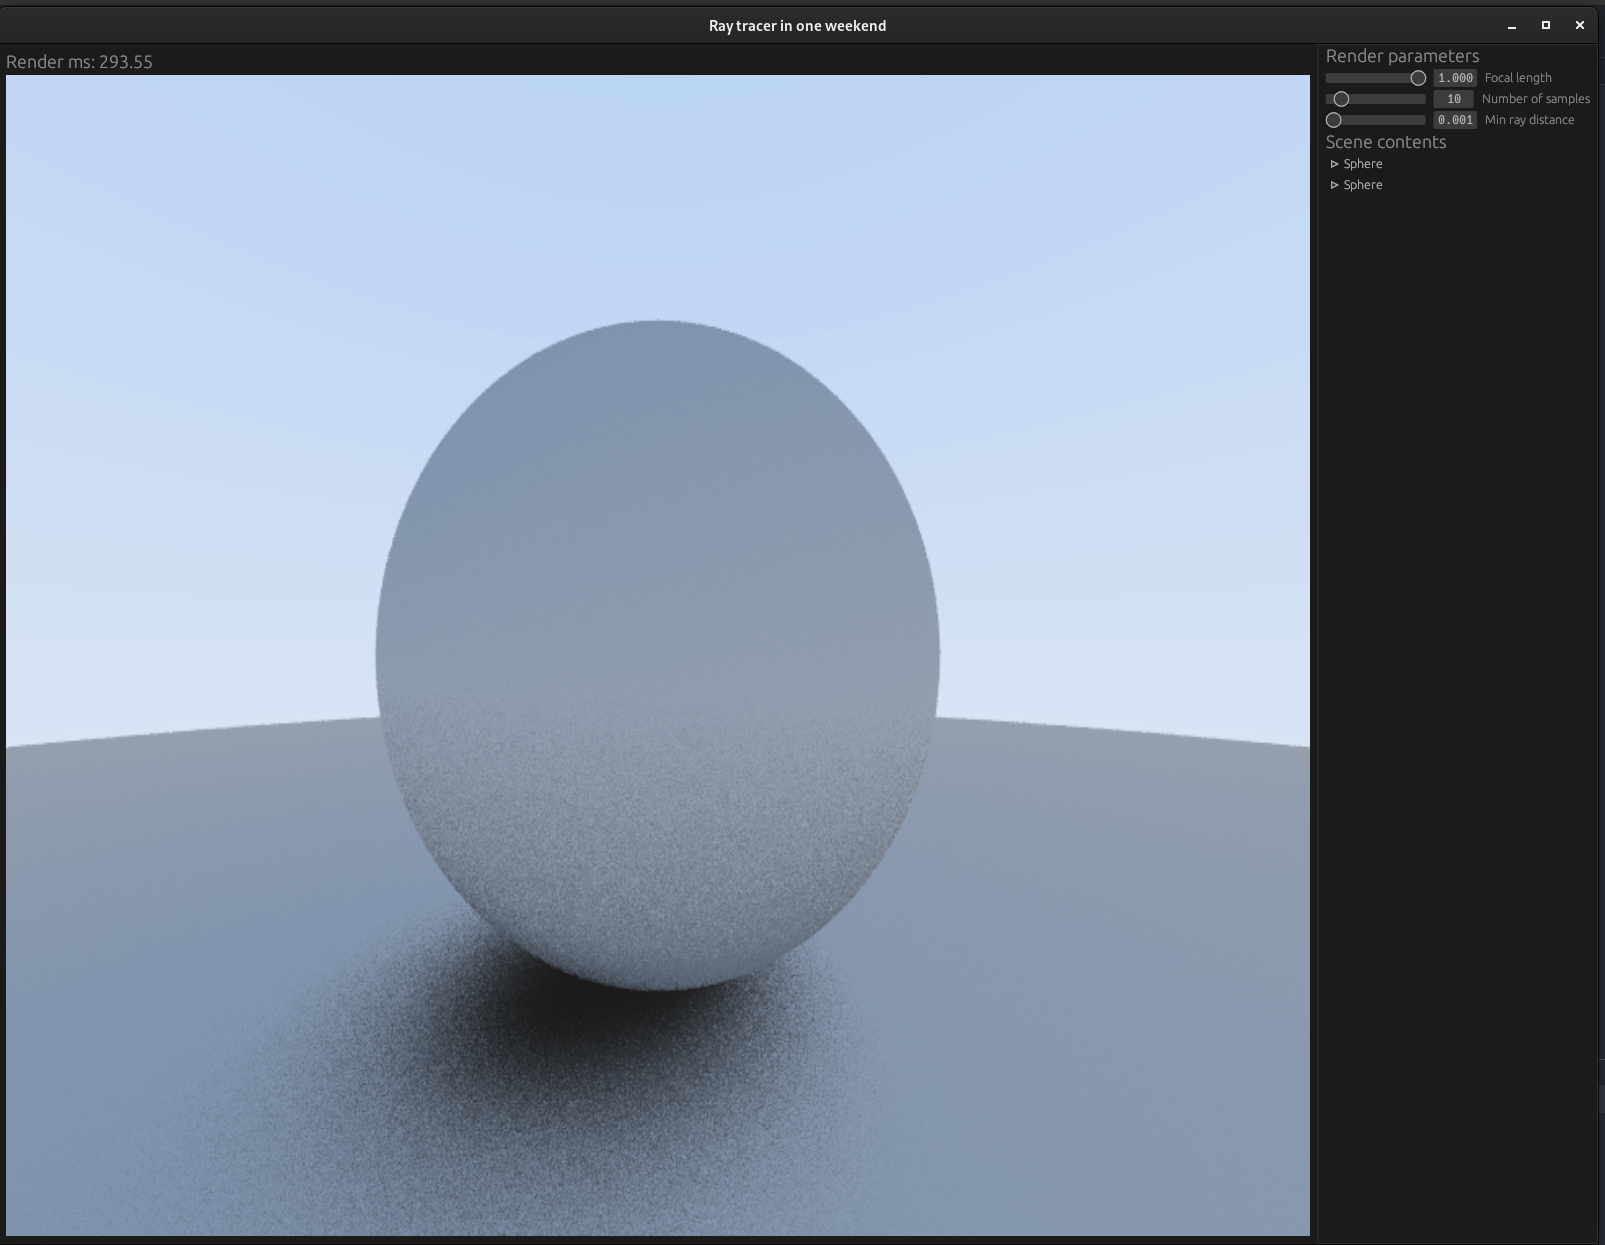Click the Focal length value field 1.000
This screenshot has height=1245, width=1605.
pyautogui.click(x=1454, y=78)
